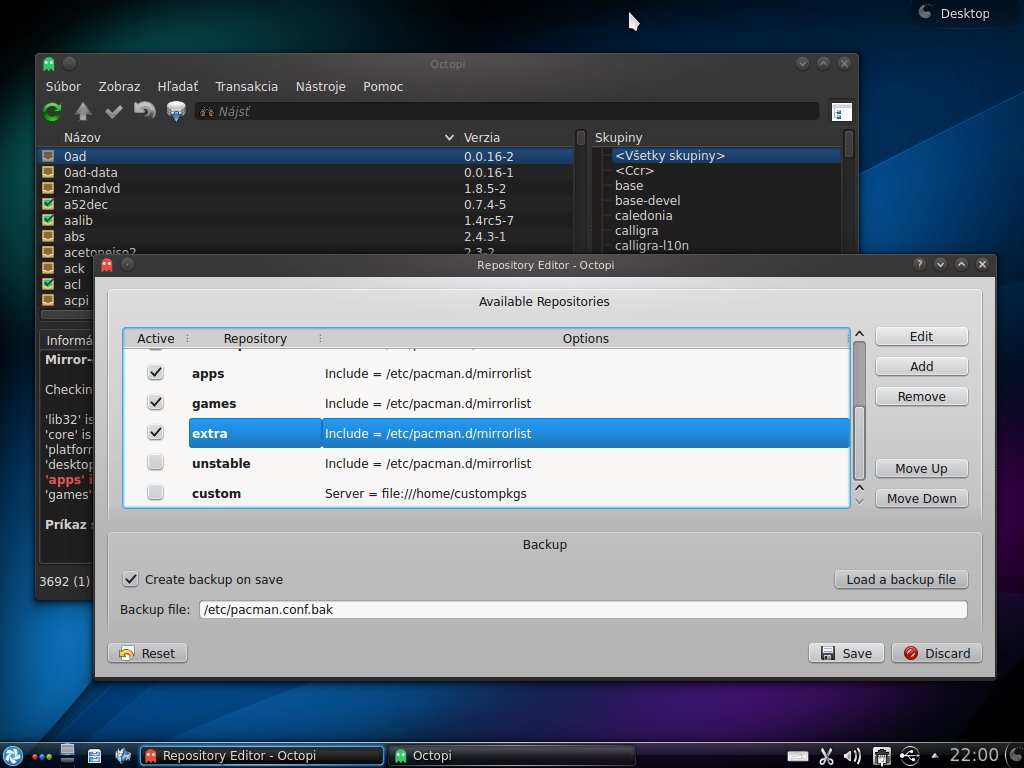Open the file manager icon in taskbar
Screen dimensions: 1024x768
(94, 756)
